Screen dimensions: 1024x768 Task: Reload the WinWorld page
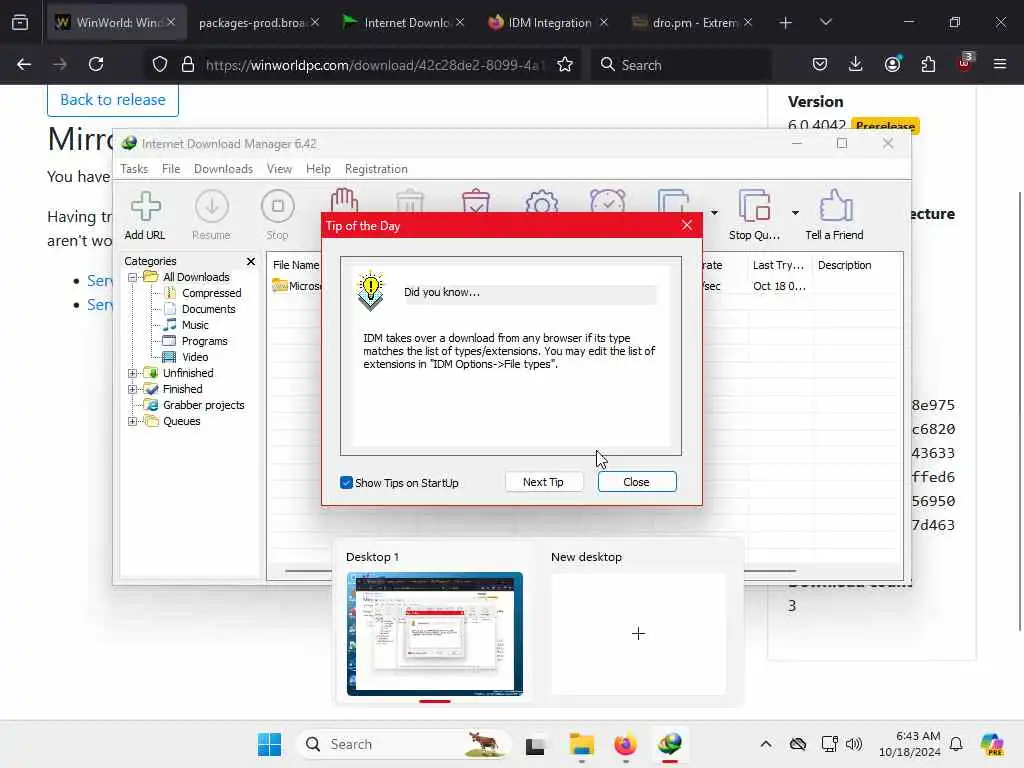96,65
